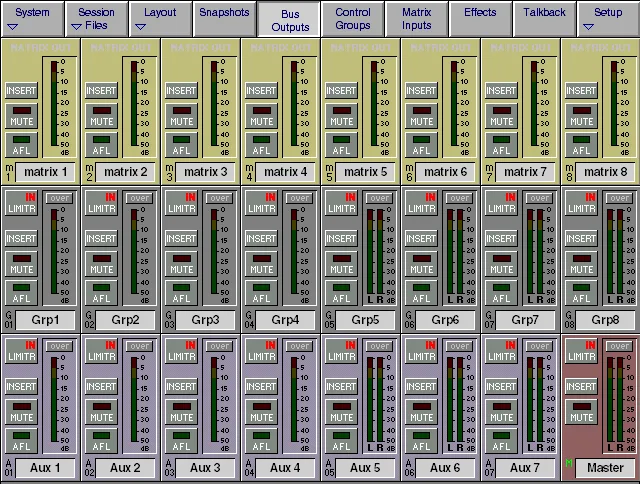Enable AFL on Aux 1
The height and width of the screenshot is (484, 640).
pyautogui.click(x=22, y=442)
